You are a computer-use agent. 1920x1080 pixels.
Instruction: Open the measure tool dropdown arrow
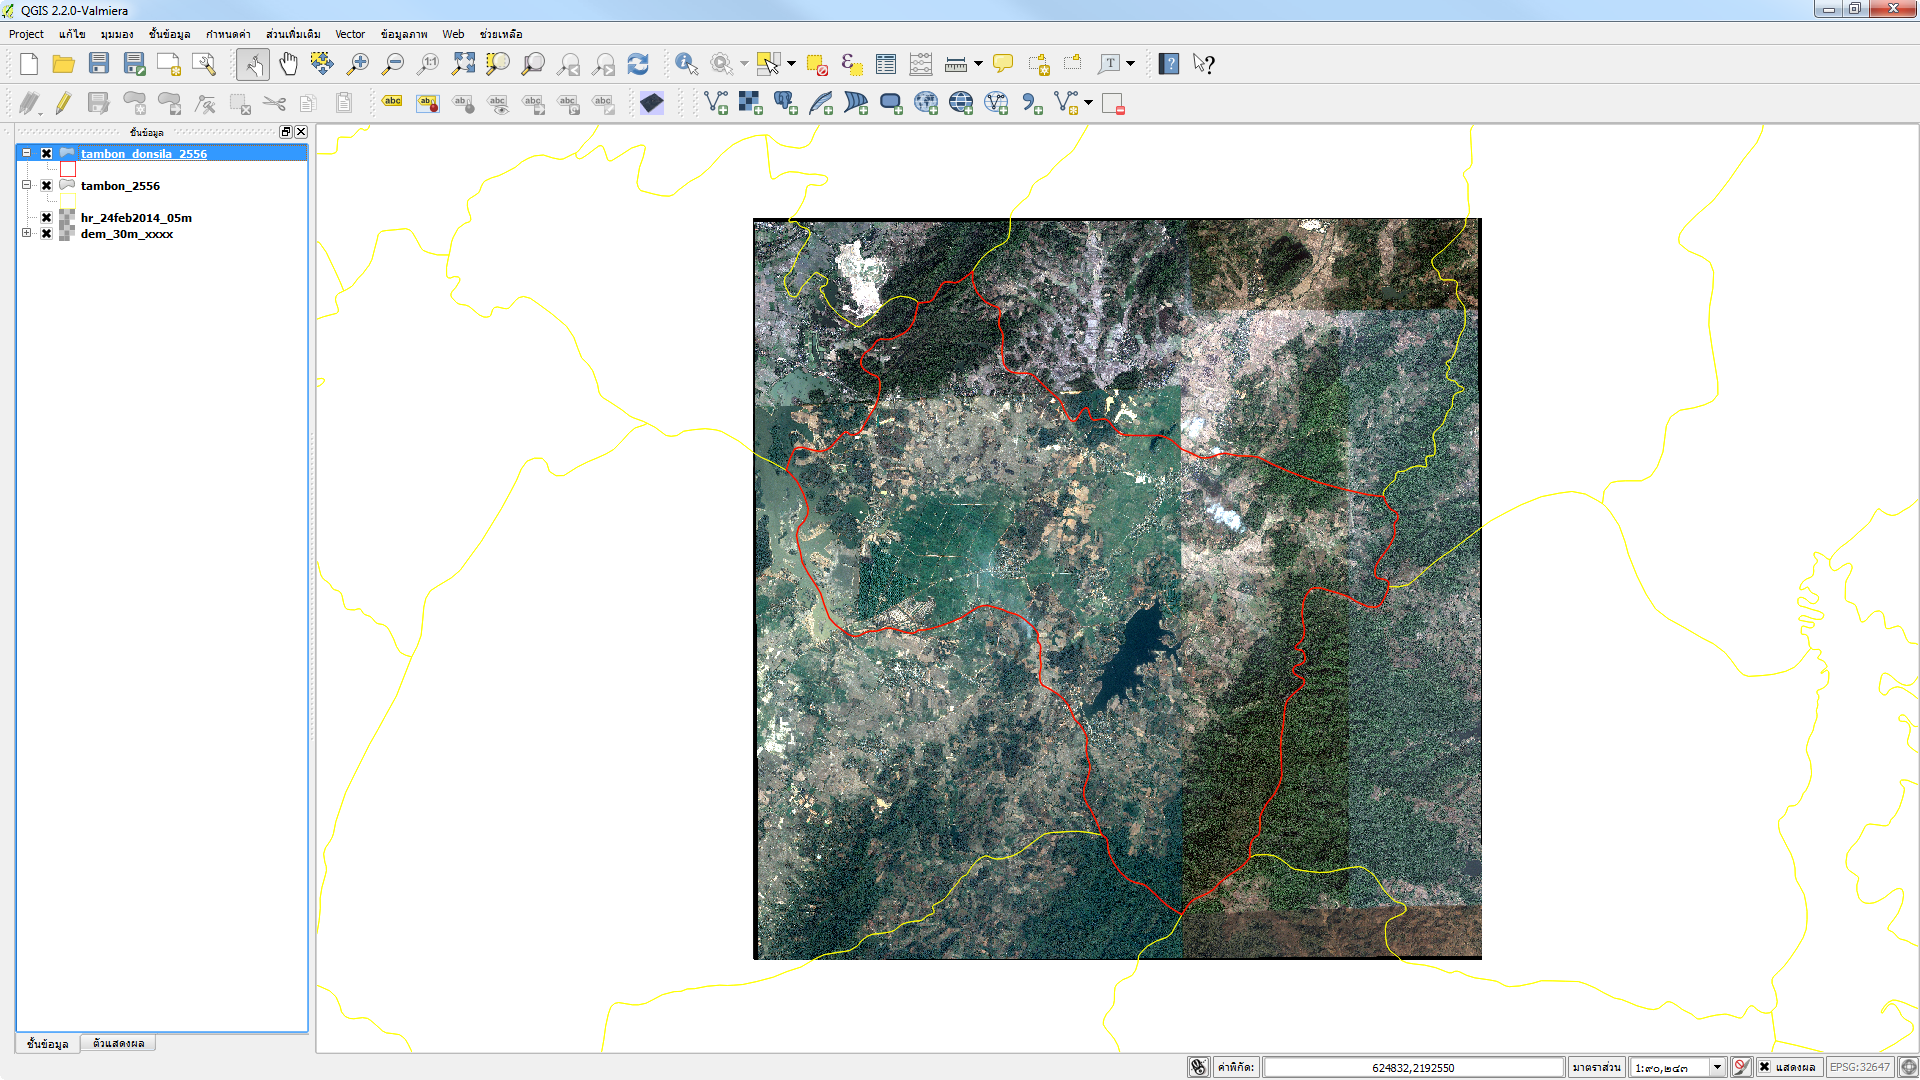[978, 64]
